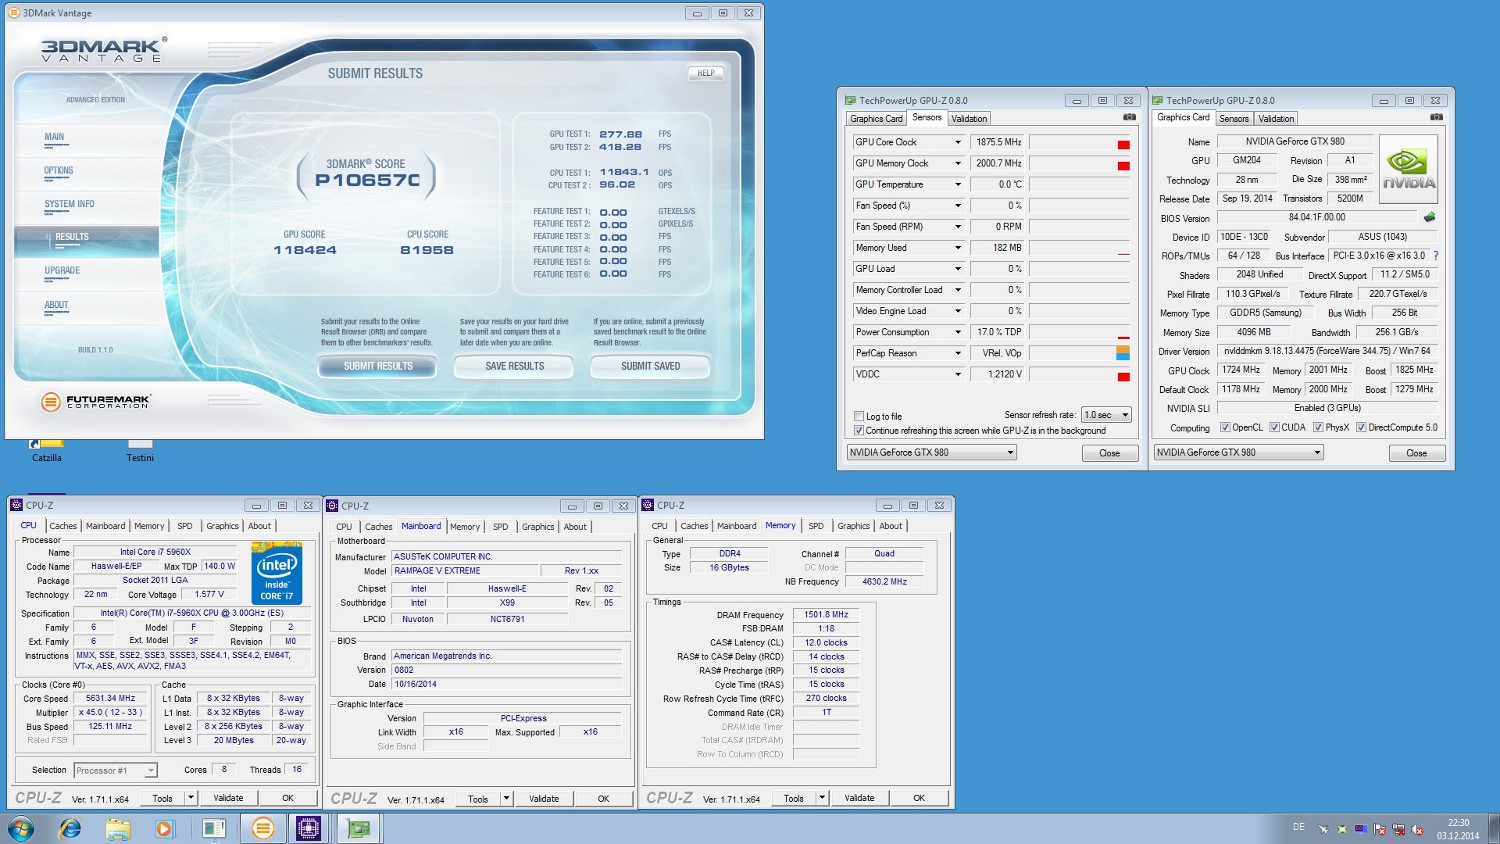The image size is (1500, 844).
Task: Click the GPU-Z Sensors window title bar icon
Action: coord(851,100)
